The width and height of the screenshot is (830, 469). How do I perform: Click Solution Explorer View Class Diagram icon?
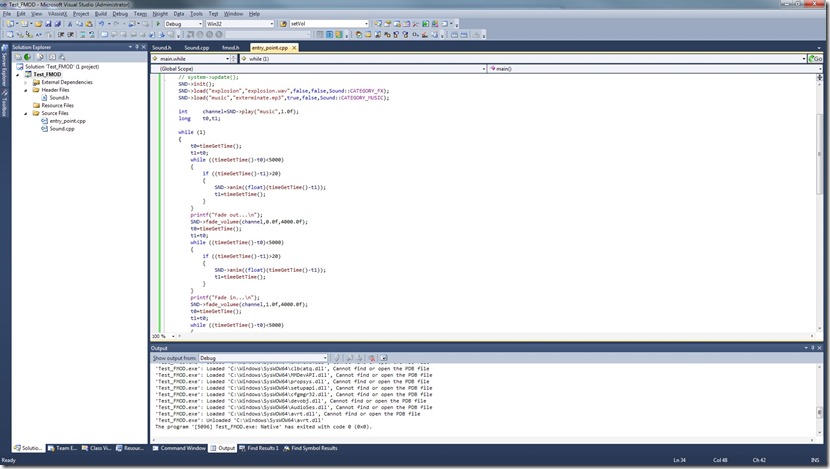point(61,57)
